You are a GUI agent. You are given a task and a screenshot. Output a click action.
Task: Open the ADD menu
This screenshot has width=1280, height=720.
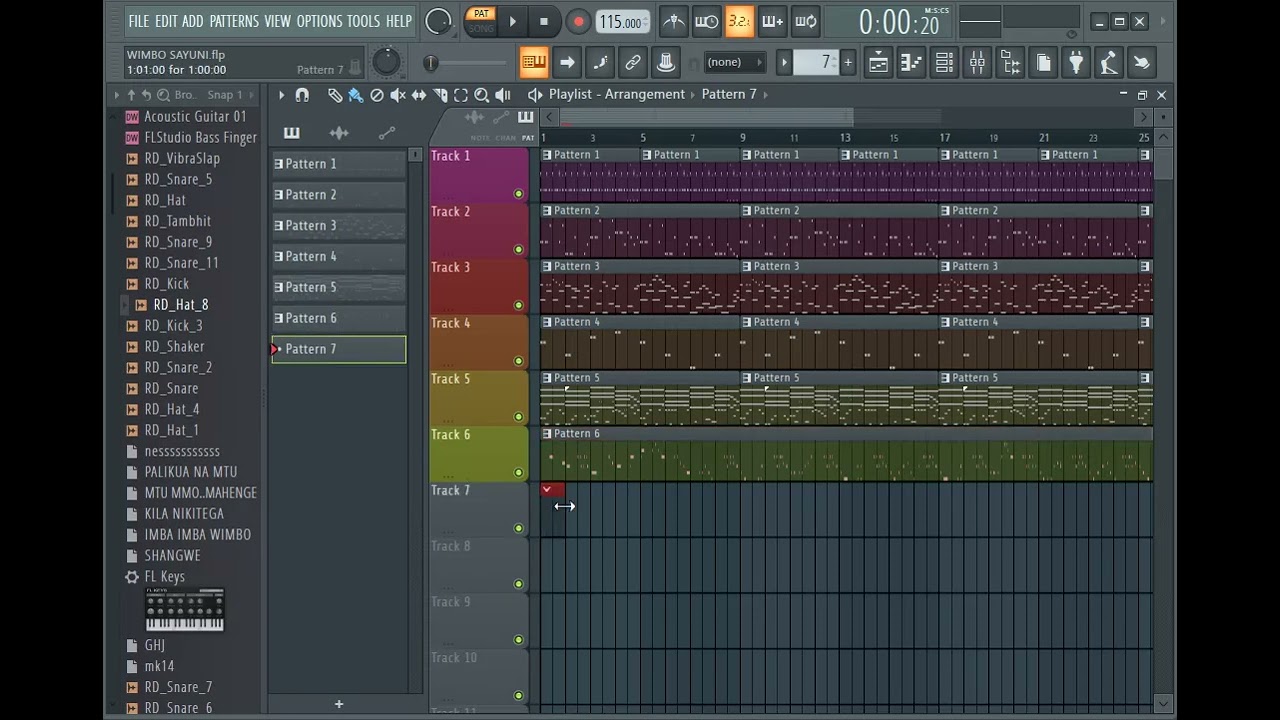coord(193,21)
